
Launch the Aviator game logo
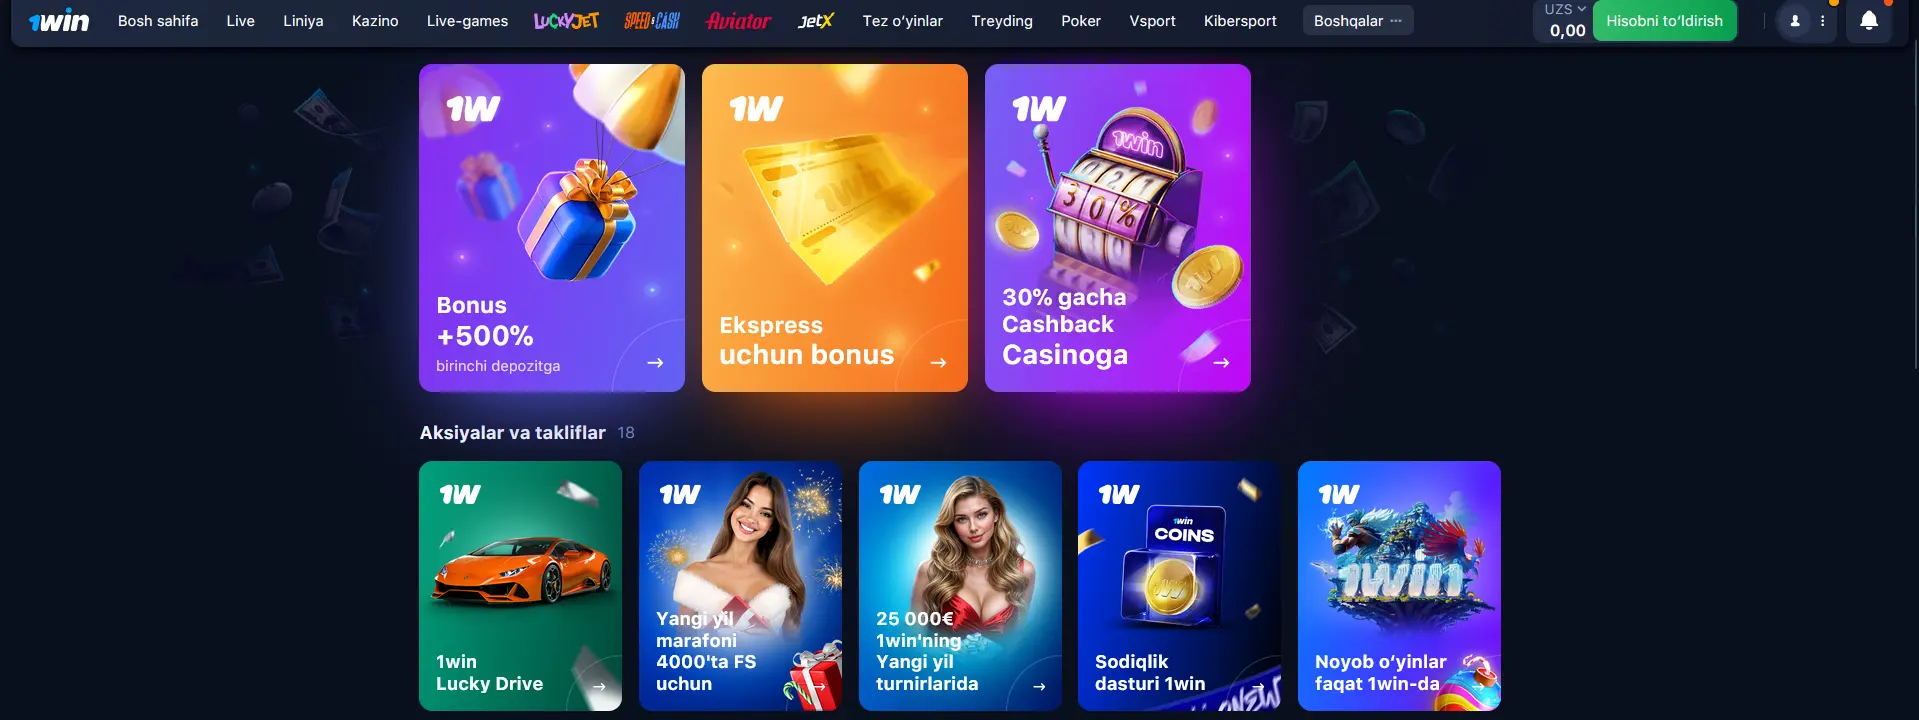coord(738,21)
